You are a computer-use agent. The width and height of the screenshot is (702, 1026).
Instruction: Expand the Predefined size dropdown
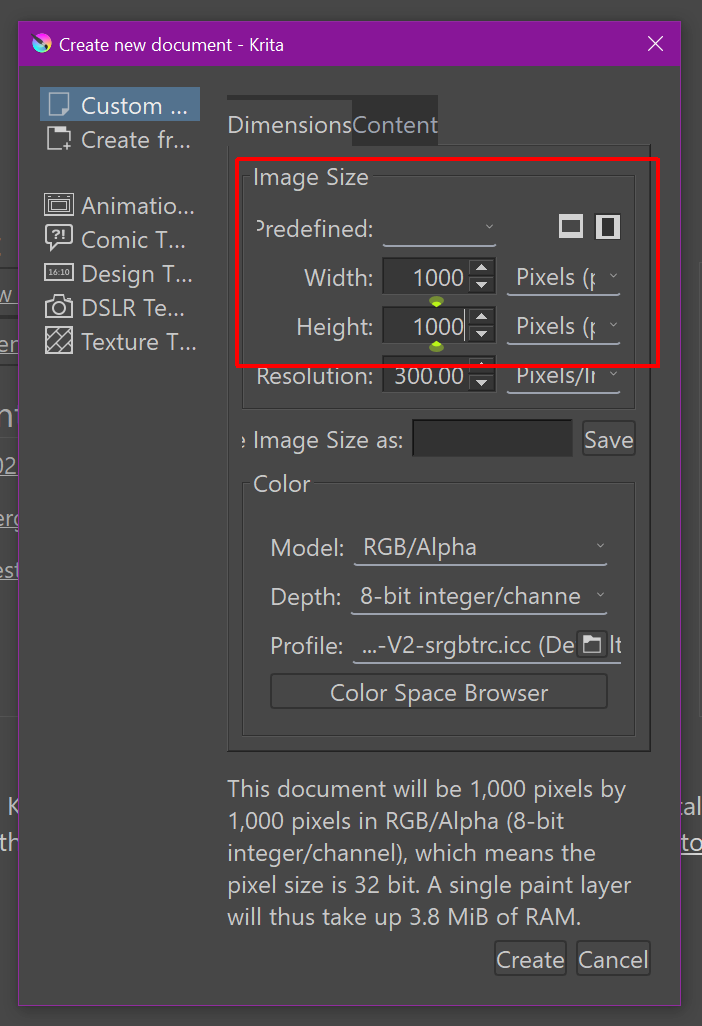pos(439,229)
